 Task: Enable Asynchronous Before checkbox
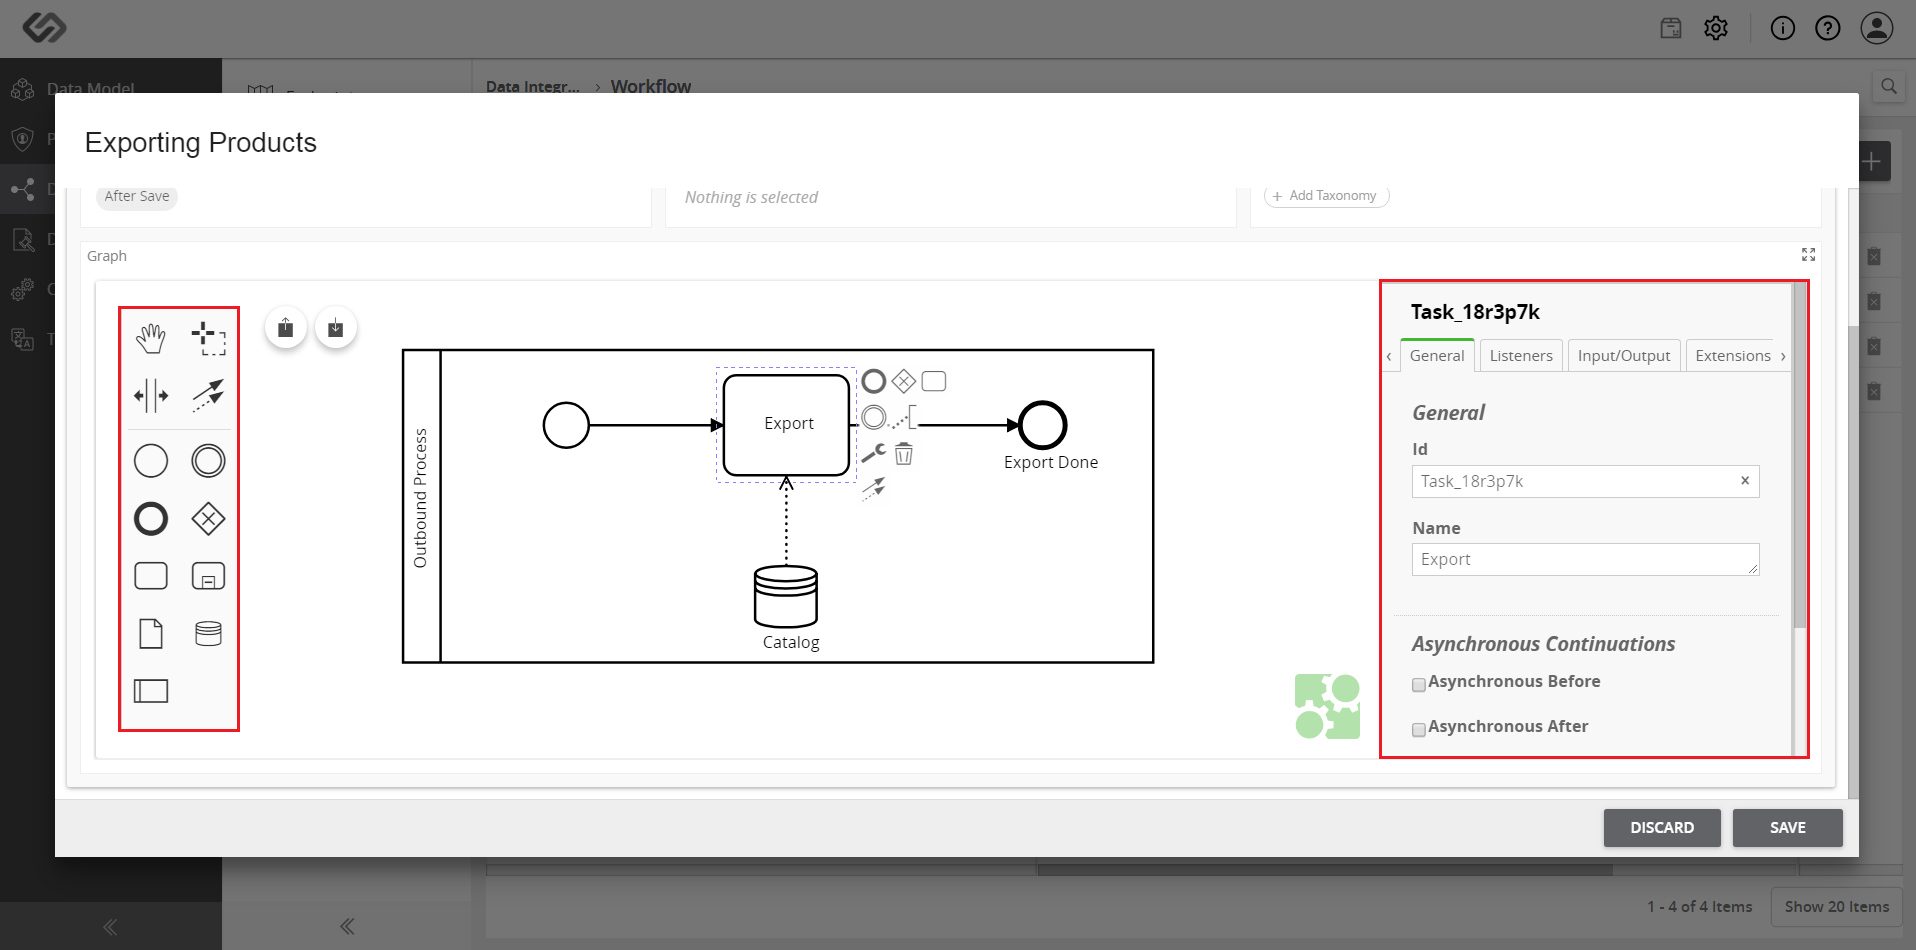click(1418, 685)
